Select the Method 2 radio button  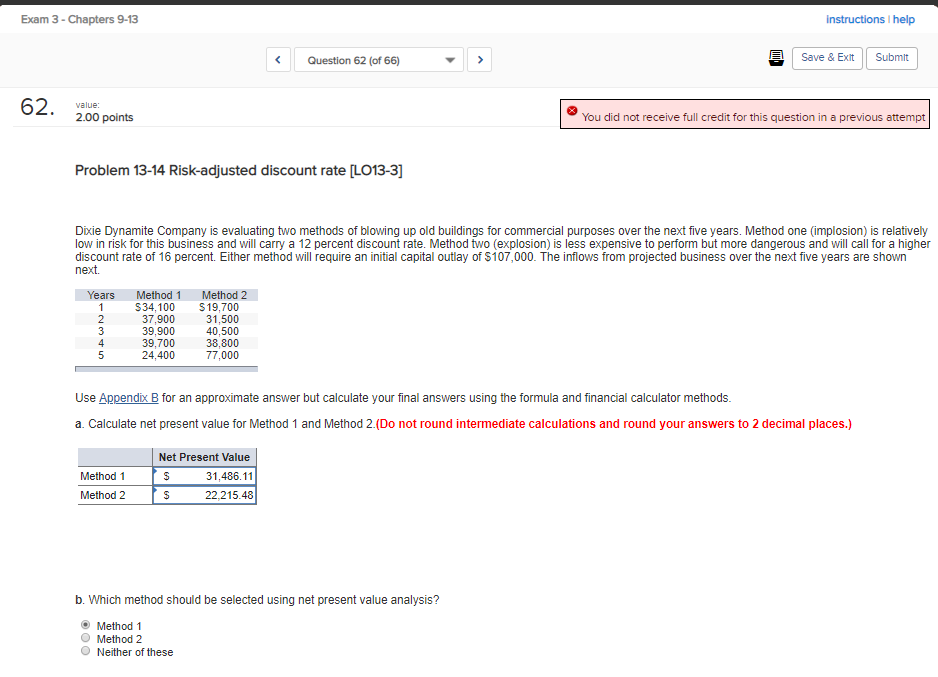[x=86, y=638]
